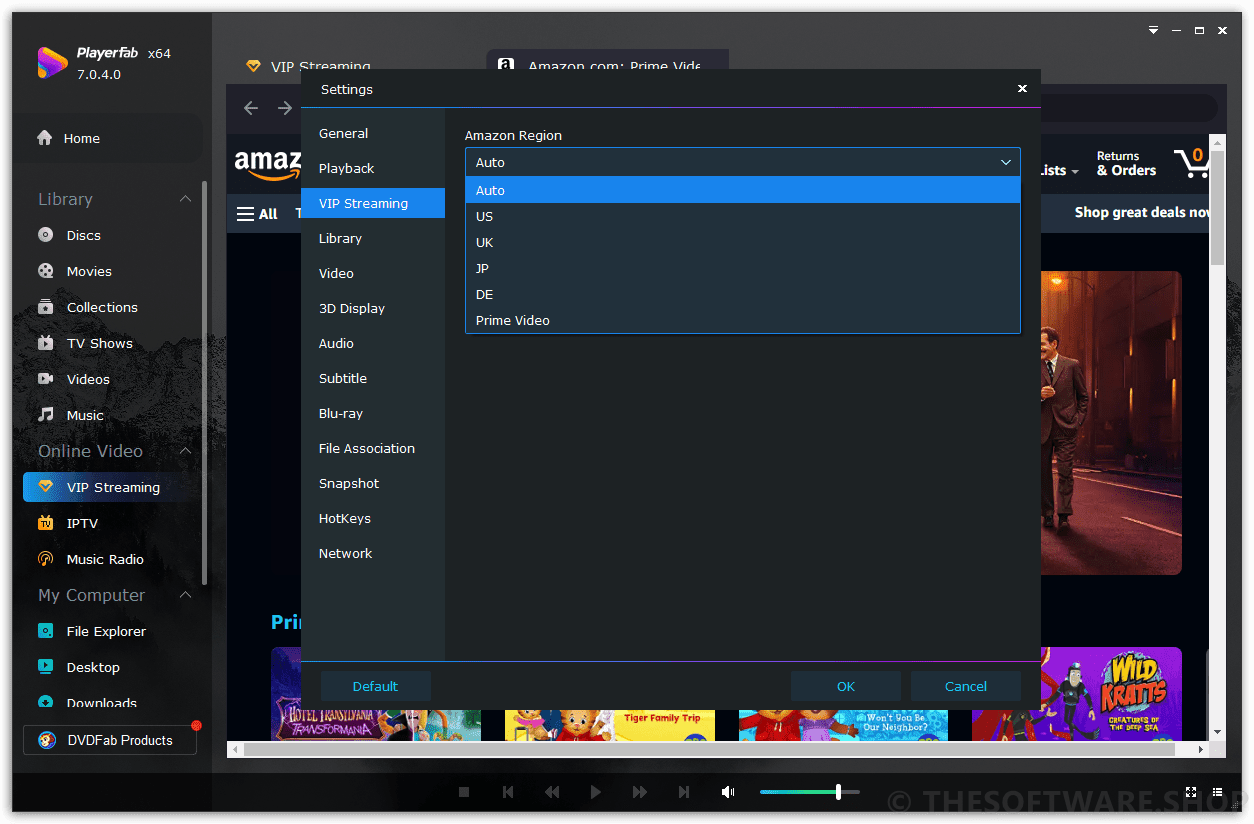
Task: Adjust the volume slider
Action: [x=809, y=792]
